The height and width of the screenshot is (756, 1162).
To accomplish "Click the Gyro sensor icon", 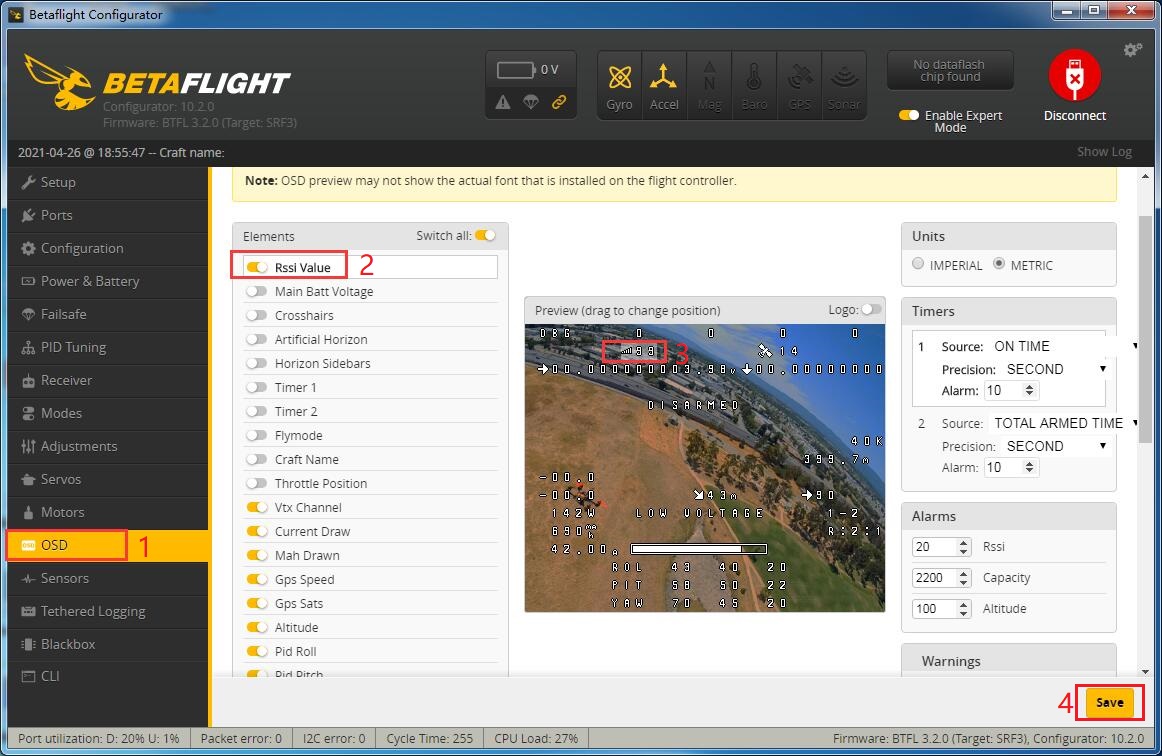I will pyautogui.click(x=619, y=85).
